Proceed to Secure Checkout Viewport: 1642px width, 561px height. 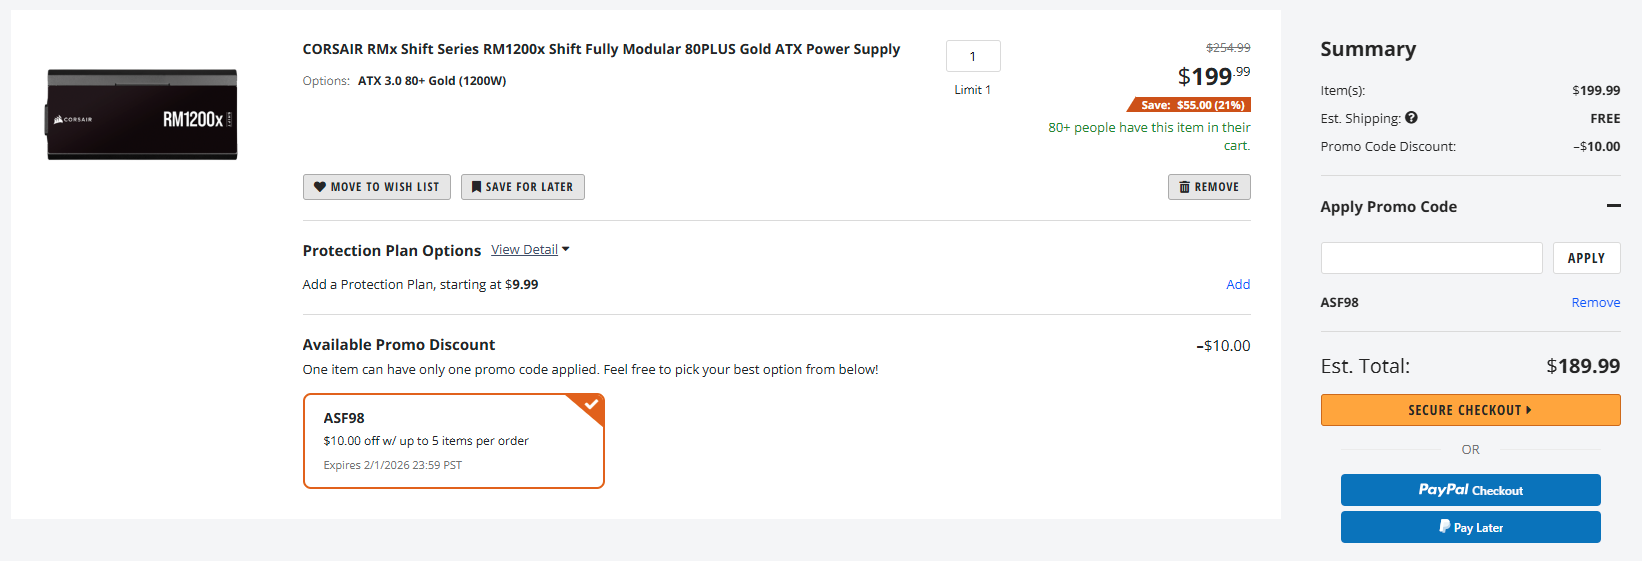(1470, 410)
